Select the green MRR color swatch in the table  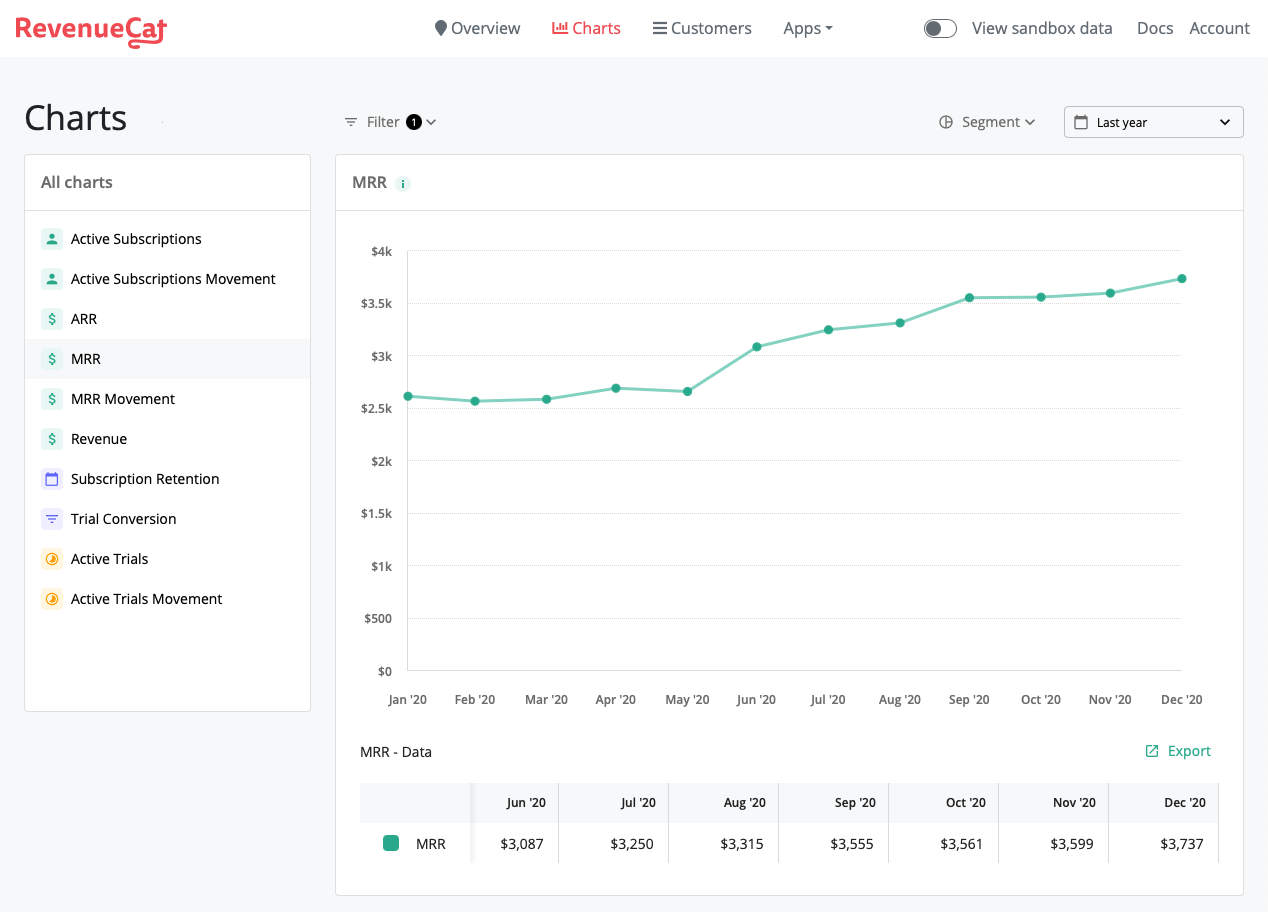tap(390, 844)
